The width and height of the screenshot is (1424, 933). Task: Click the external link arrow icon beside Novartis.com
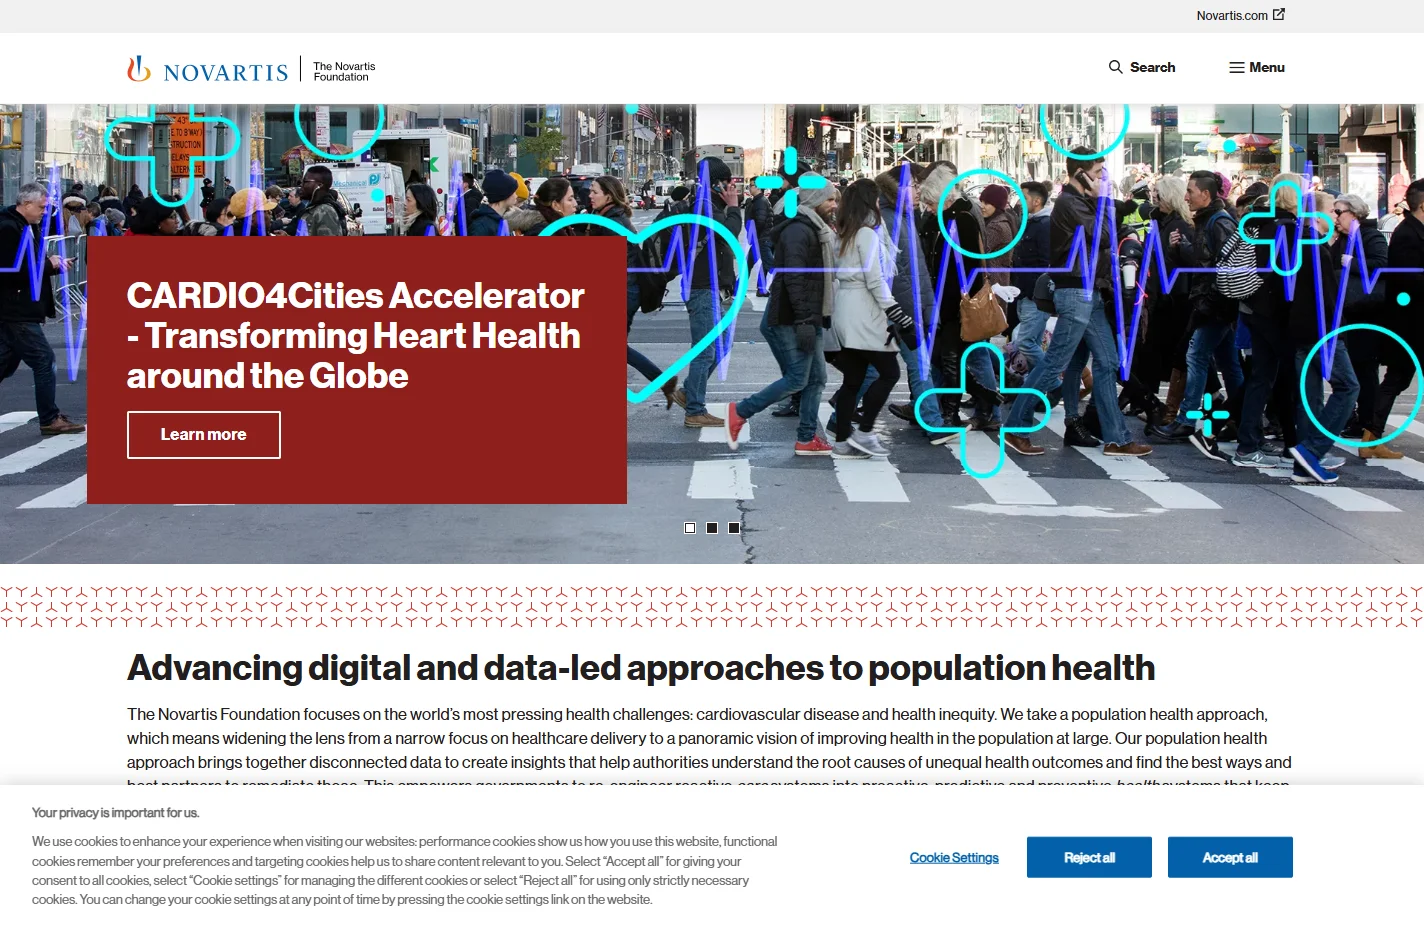pos(1278,15)
